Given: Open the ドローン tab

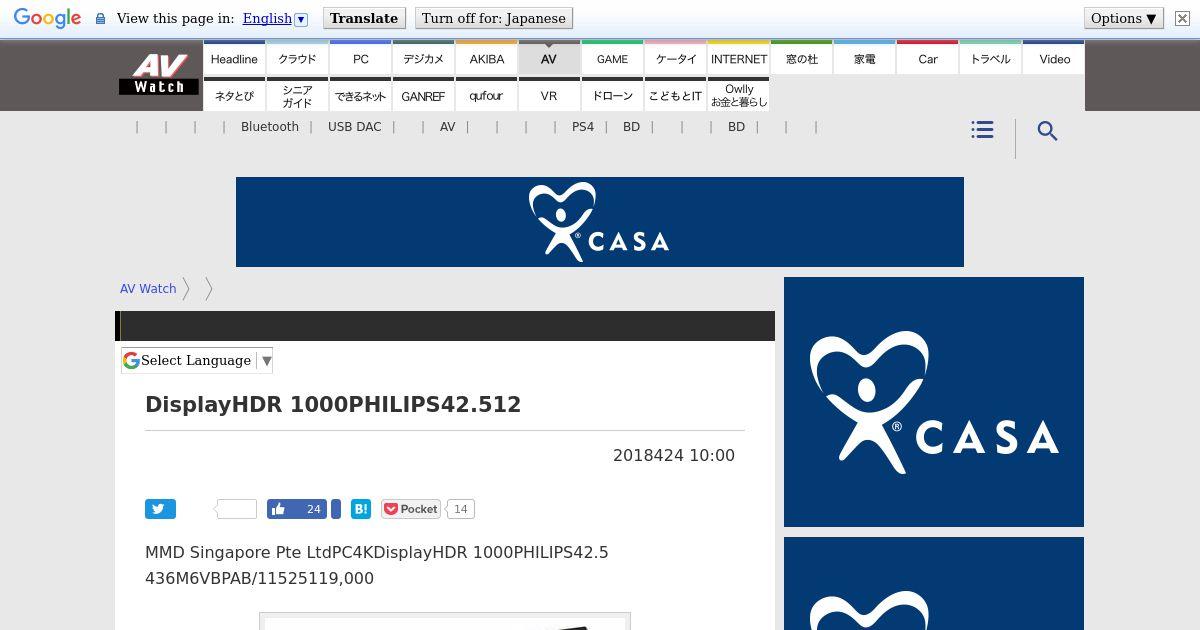Looking at the screenshot, I should point(612,95).
